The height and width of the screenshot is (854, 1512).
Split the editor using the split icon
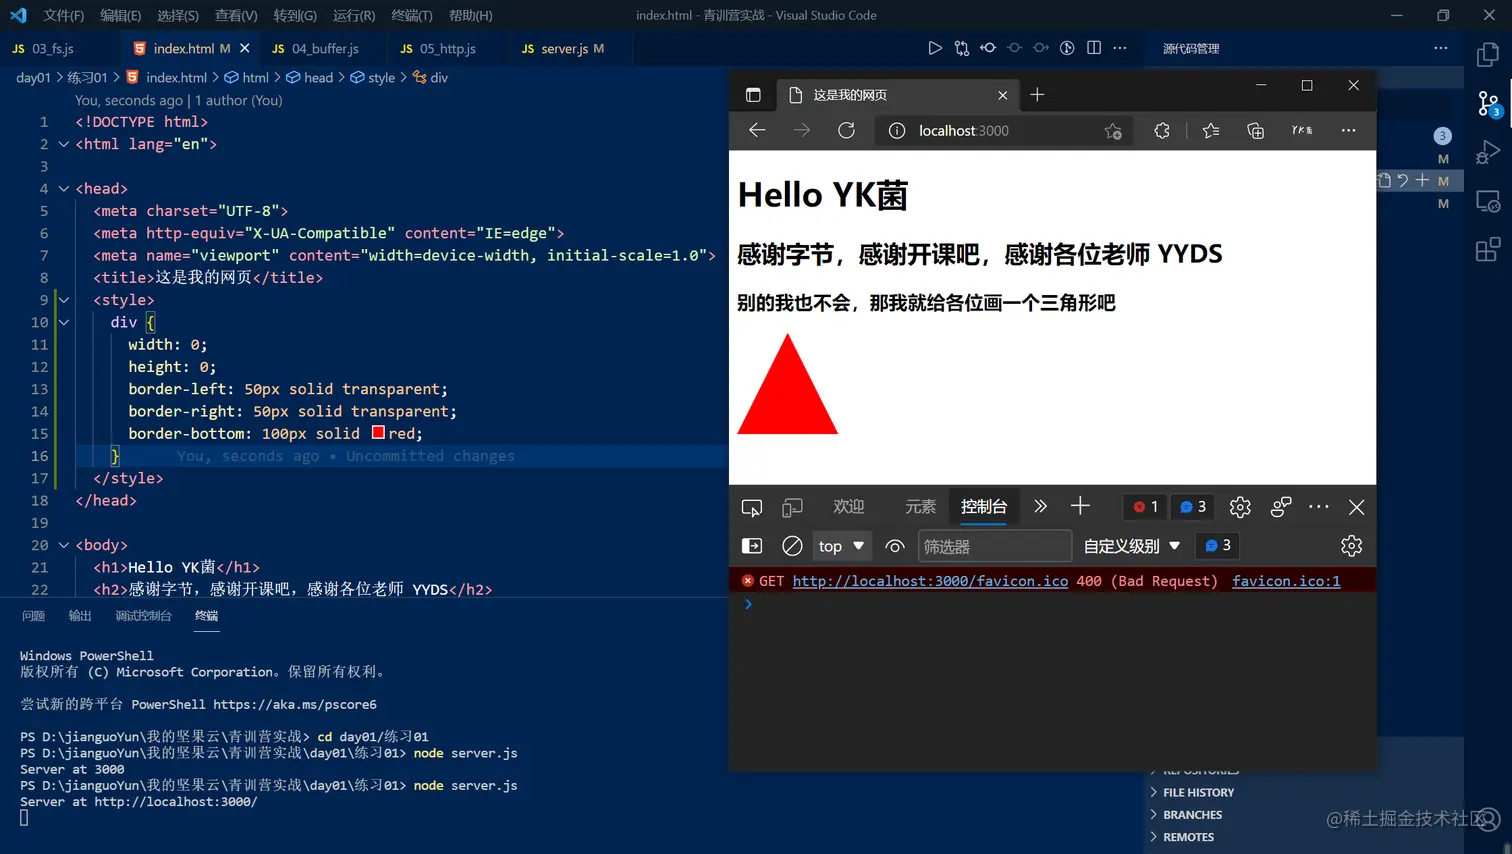coord(1093,47)
